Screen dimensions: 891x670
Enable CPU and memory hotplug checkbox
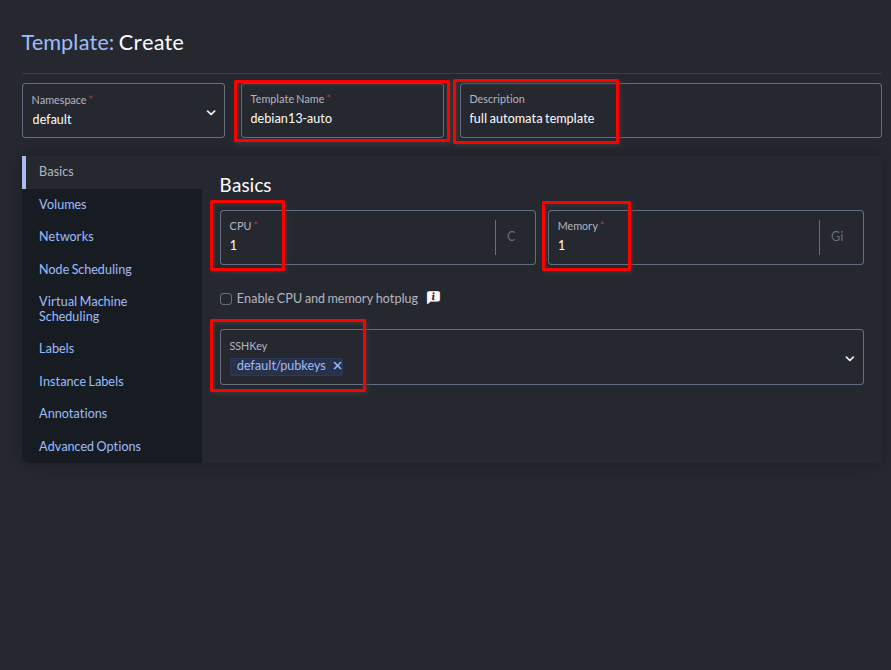(x=226, y=299)
